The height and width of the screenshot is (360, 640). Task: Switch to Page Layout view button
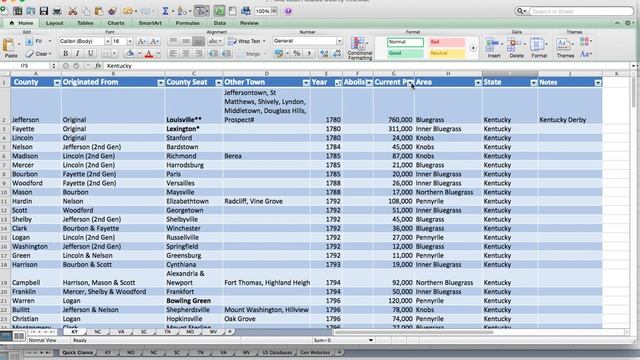[x=19, y=336]
